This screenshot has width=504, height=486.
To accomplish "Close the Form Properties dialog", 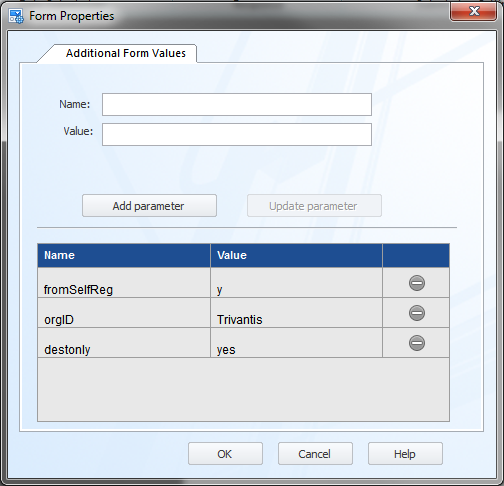I will click(473, 12).
